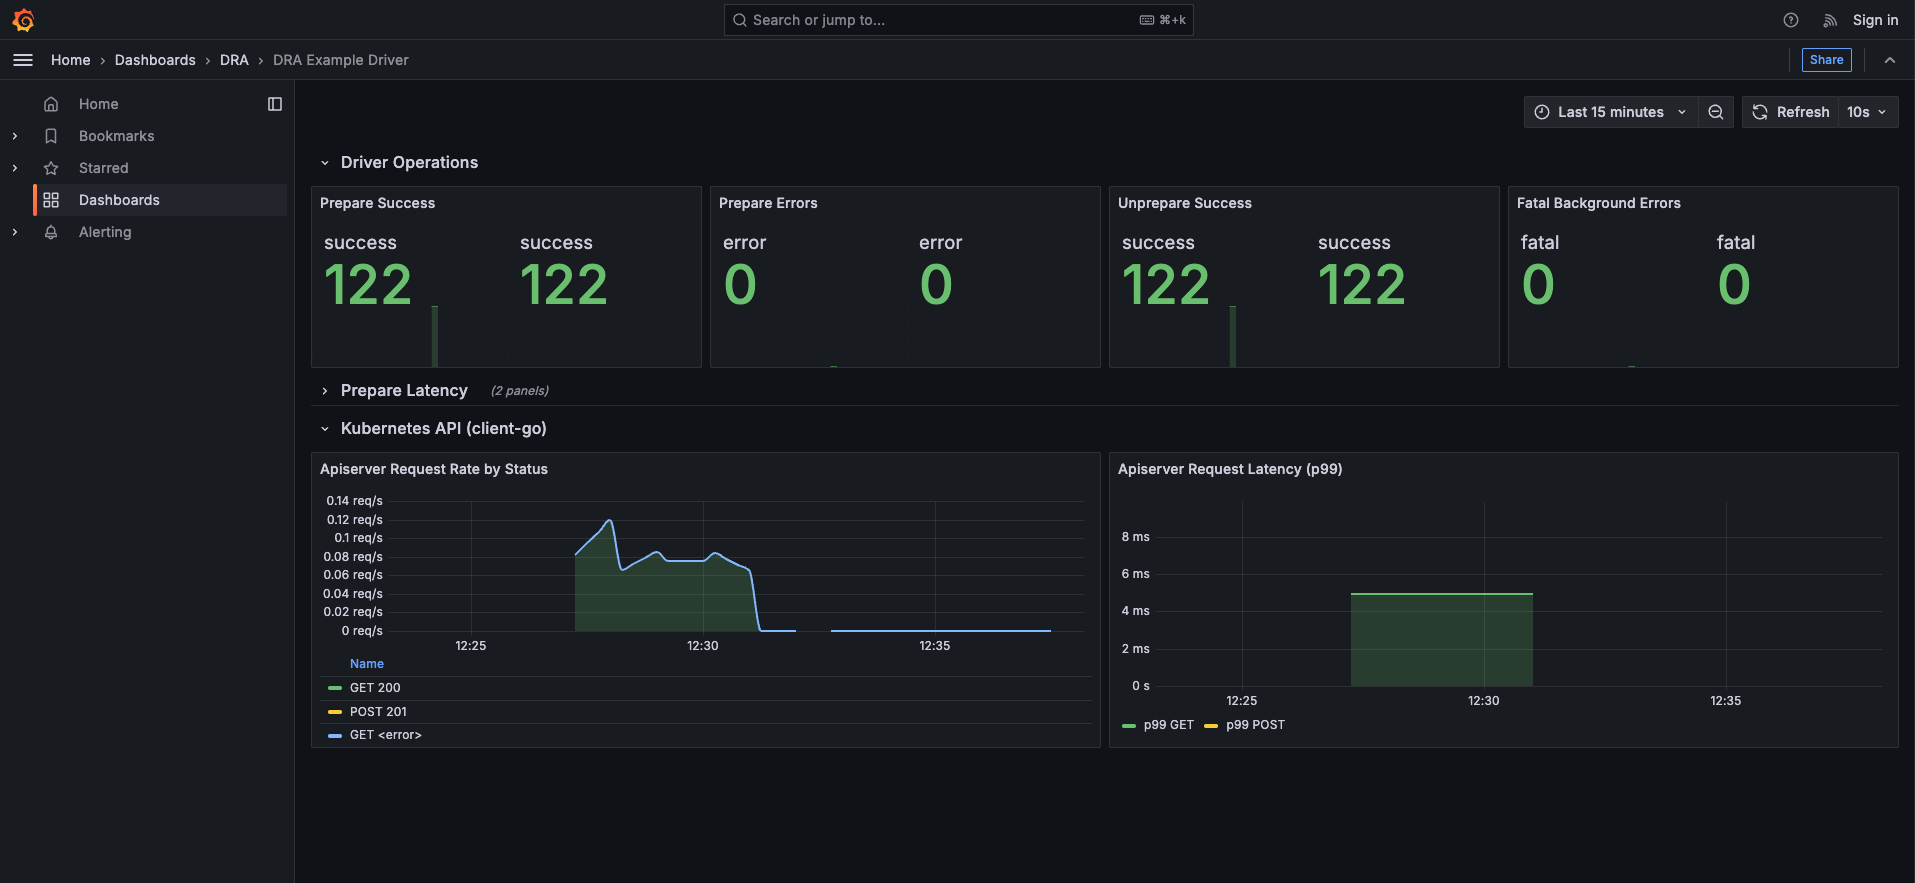Click the GET <error> blue legend swatch
1915x883 pixels.
(335, 735)
